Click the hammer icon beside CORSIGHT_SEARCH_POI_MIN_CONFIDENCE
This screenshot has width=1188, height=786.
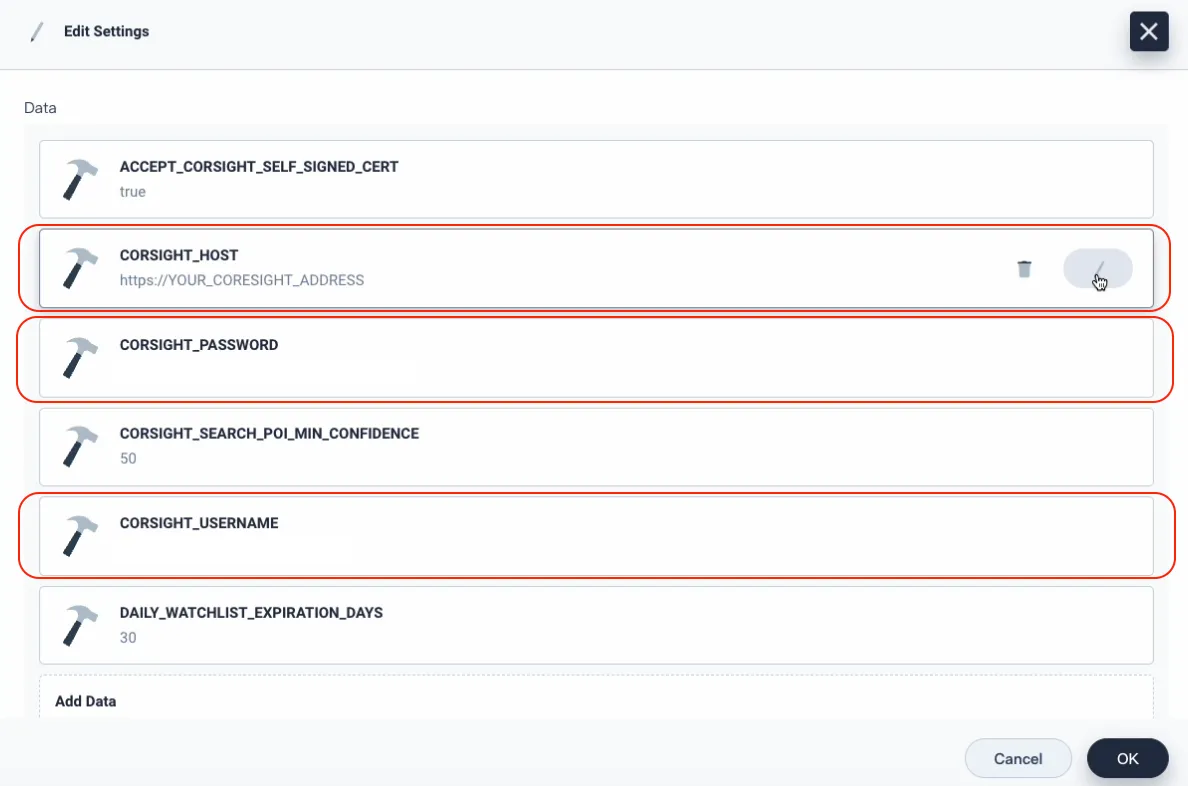[79, 447]
